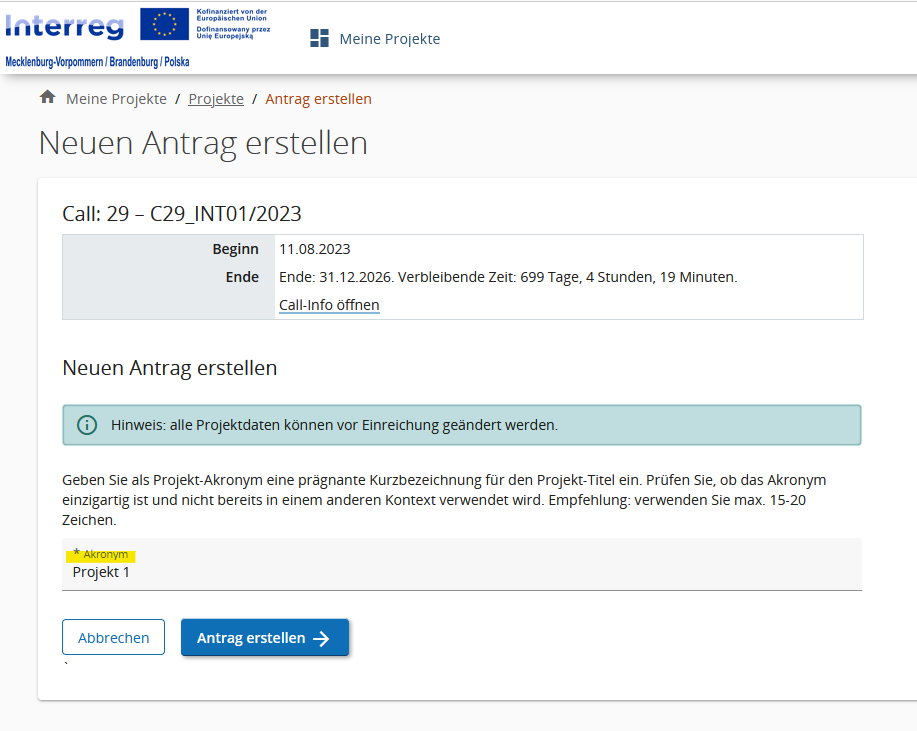Click the home icon in the breadcrumb

[x=47, y=98]
